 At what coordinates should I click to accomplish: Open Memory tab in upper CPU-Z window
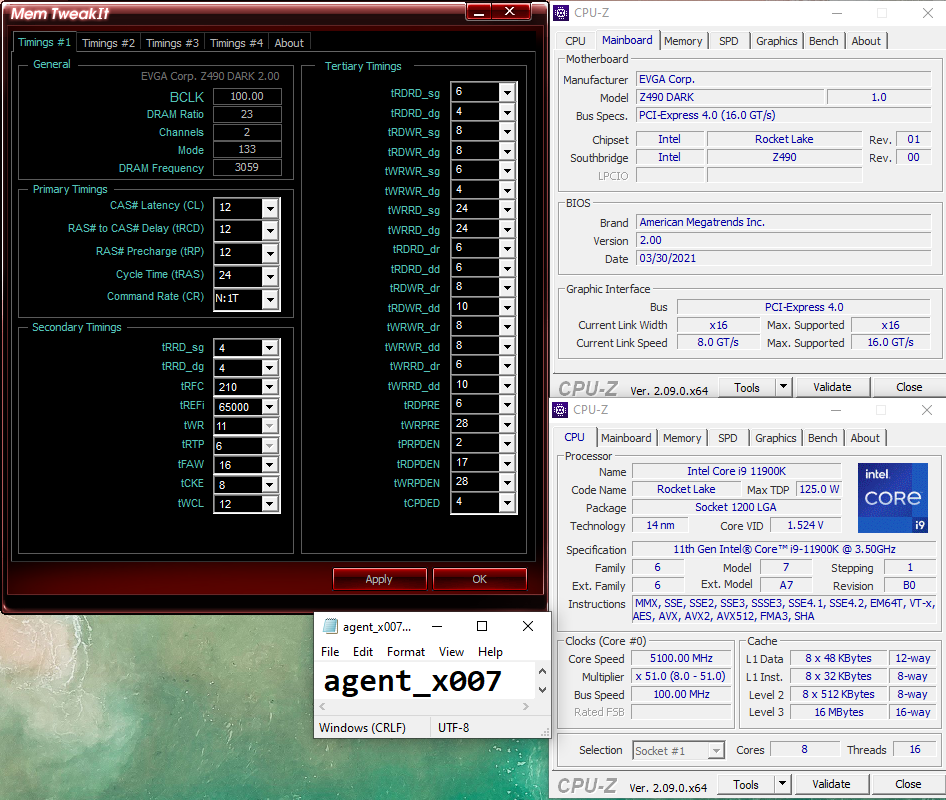coord(683,41)
